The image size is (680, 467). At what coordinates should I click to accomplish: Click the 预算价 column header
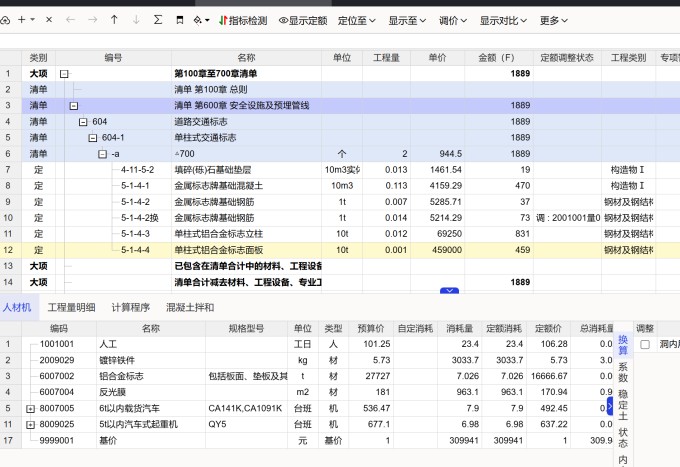371,329
